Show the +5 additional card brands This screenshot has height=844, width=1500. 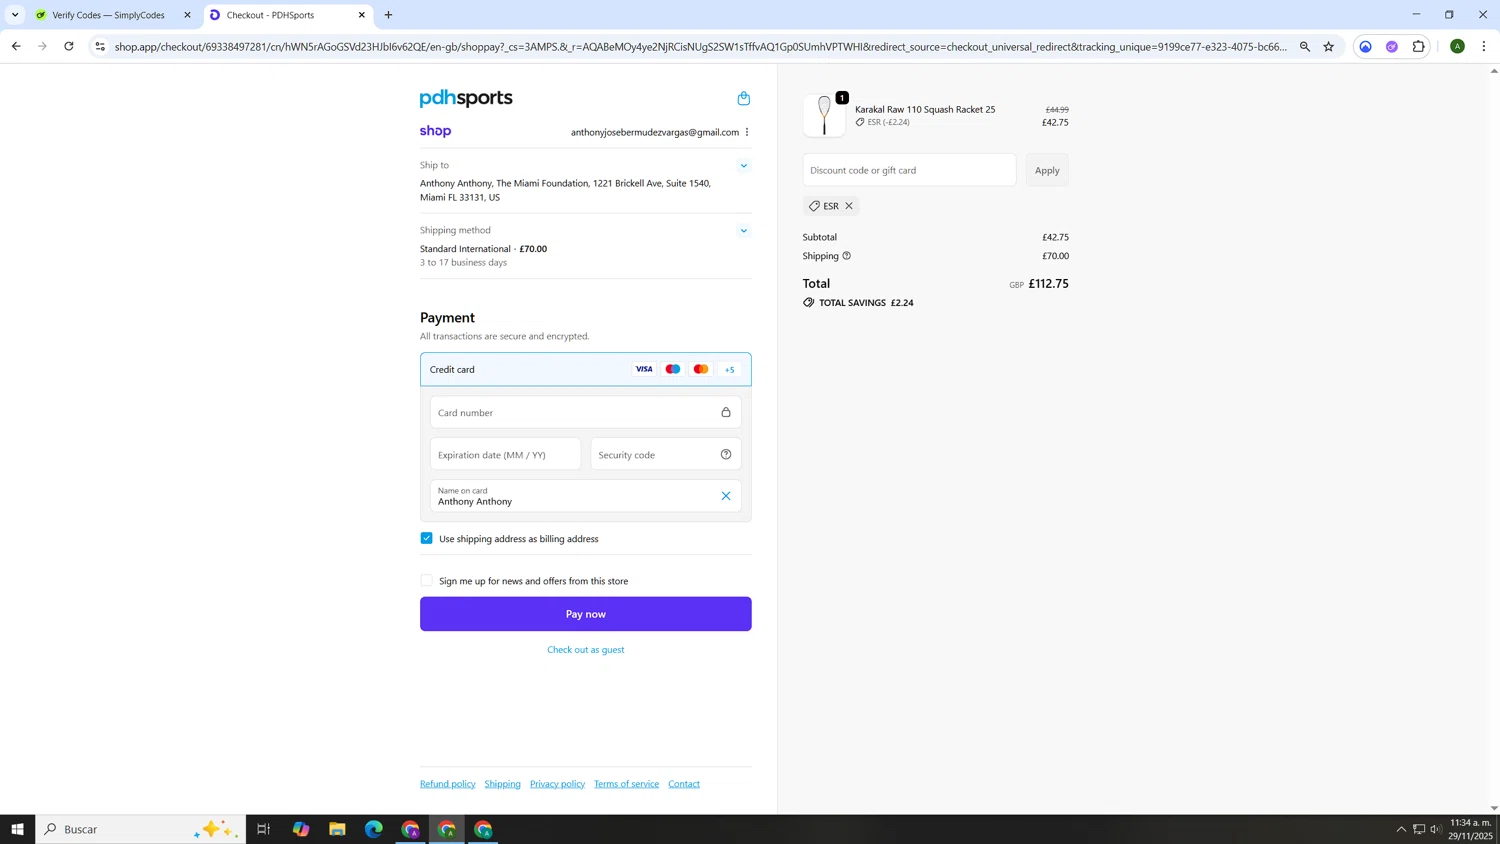pos(730,369)
